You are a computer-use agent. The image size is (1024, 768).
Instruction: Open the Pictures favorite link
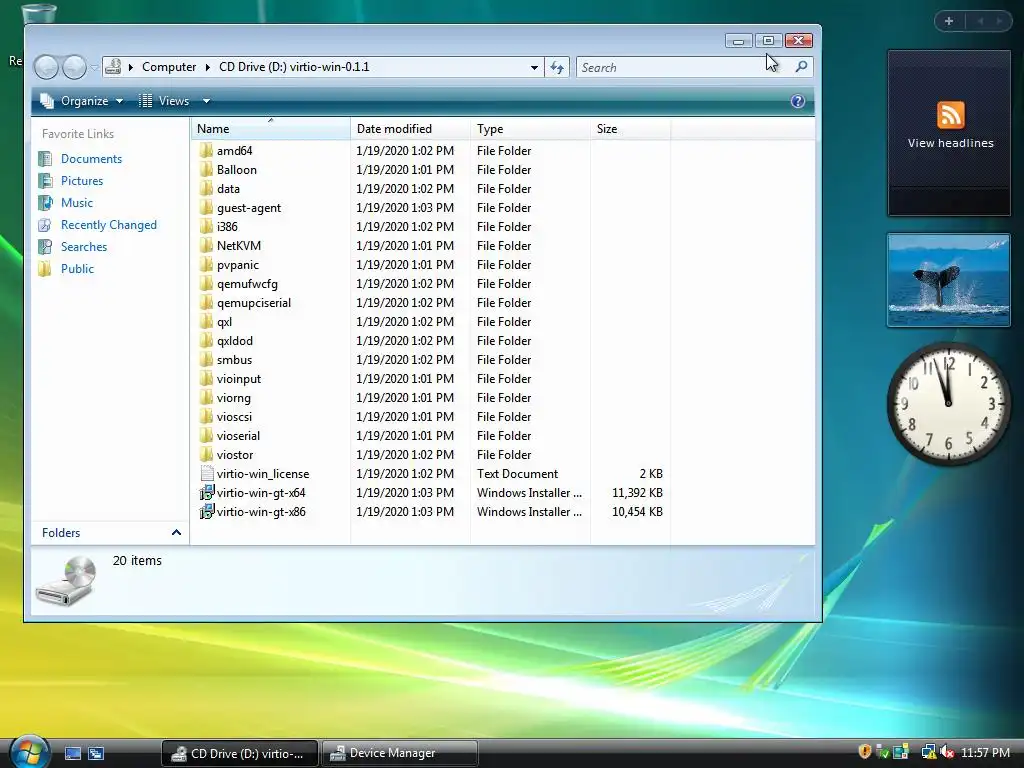[82, 181]
